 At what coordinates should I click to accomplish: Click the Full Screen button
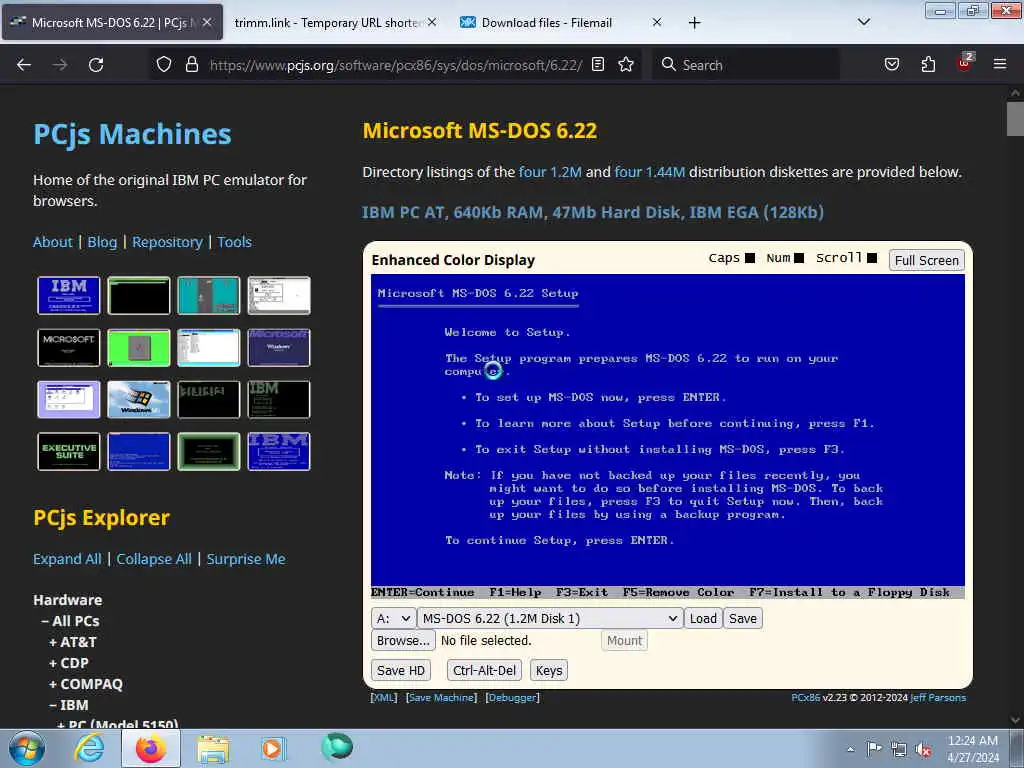pos(927,260)
